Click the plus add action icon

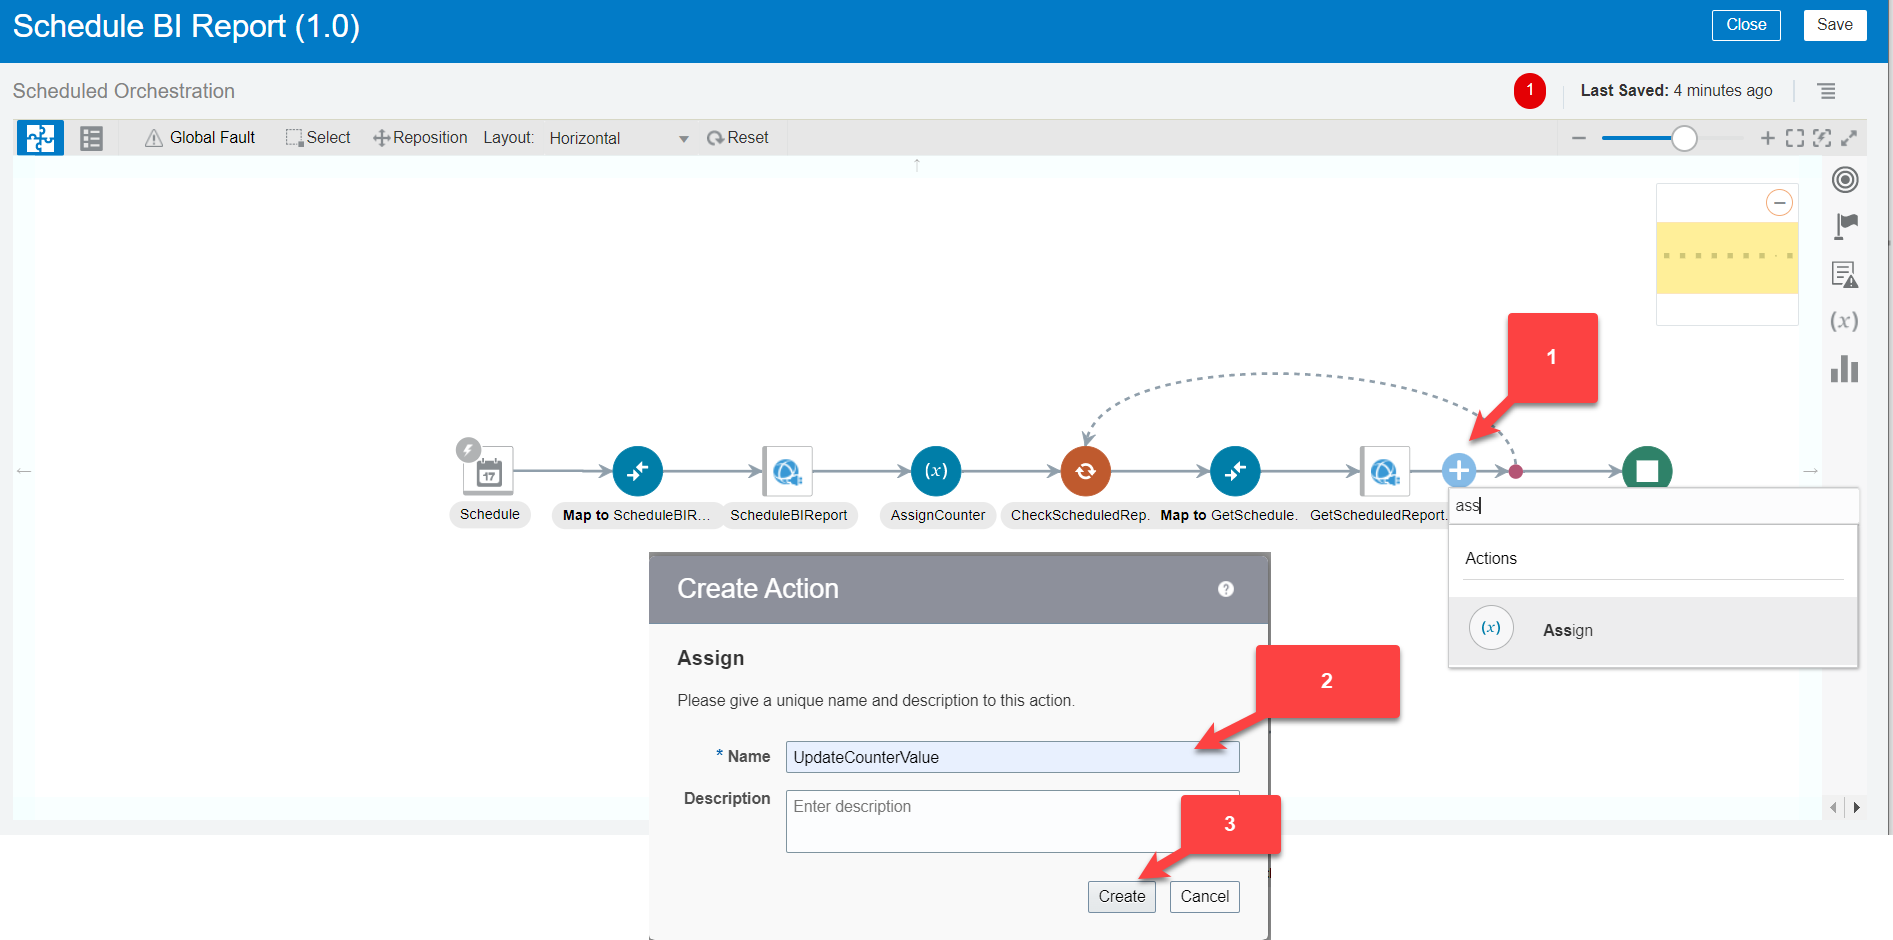click(x=1459, y=470)
